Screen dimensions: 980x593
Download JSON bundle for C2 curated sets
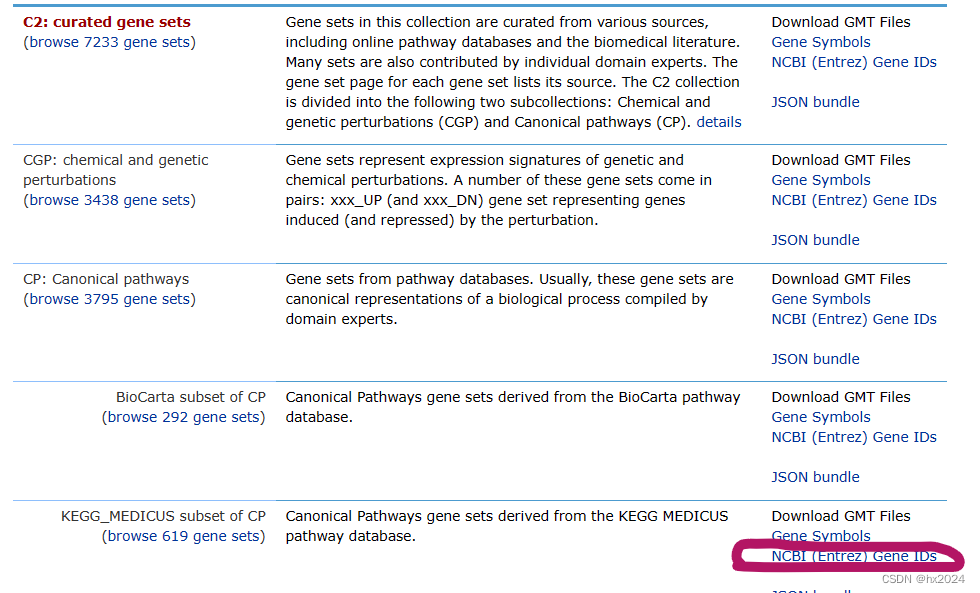(x=815, y=102)
